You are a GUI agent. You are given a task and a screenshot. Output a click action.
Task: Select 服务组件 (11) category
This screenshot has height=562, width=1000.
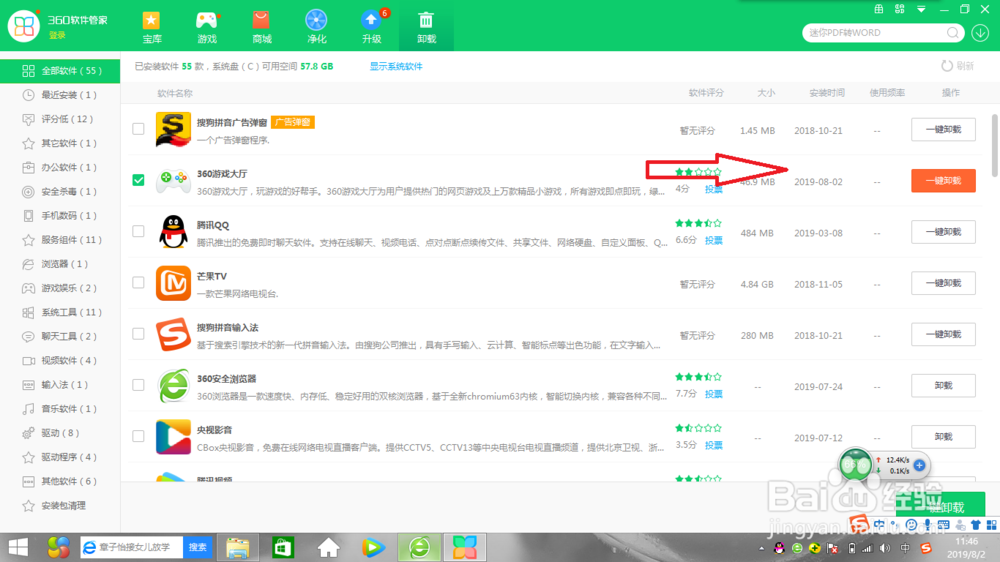[x=60, y=240]
